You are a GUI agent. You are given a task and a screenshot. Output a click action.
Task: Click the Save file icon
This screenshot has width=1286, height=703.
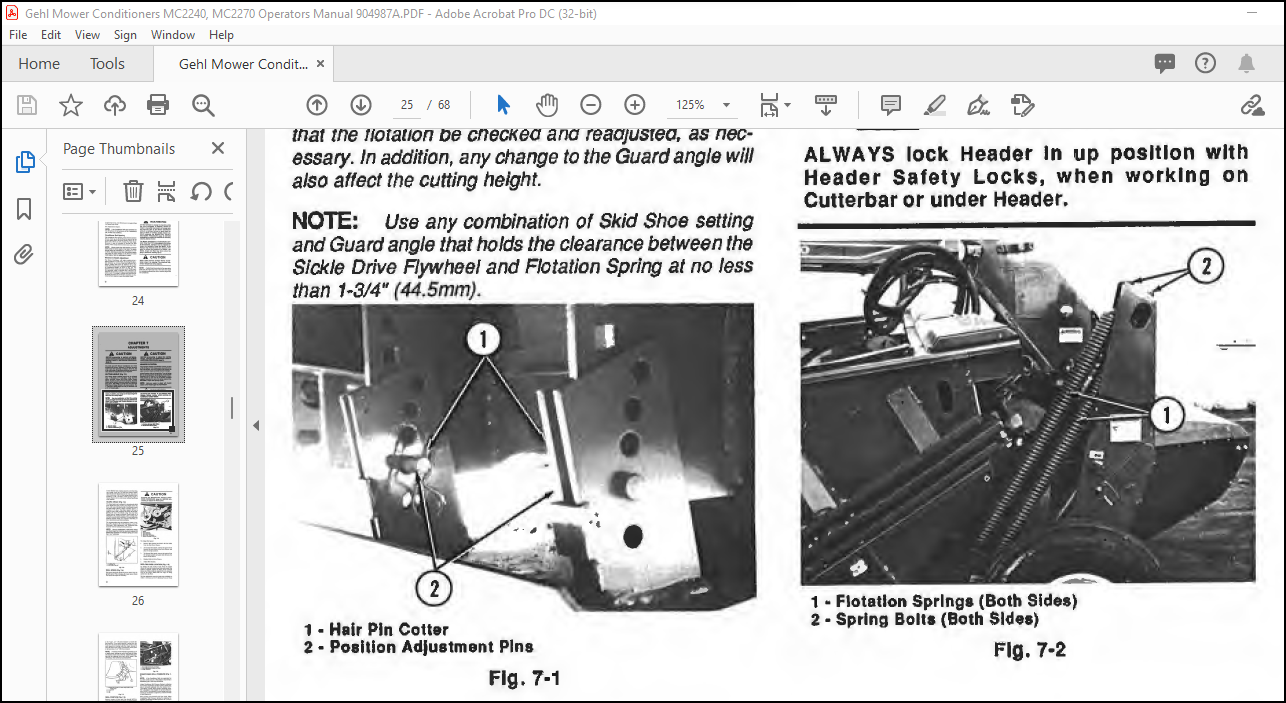click(27, 105)
